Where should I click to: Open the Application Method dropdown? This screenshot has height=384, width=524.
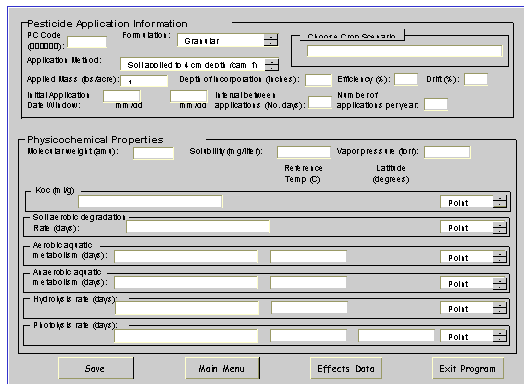pyautogui.click(x=199, y=65)
